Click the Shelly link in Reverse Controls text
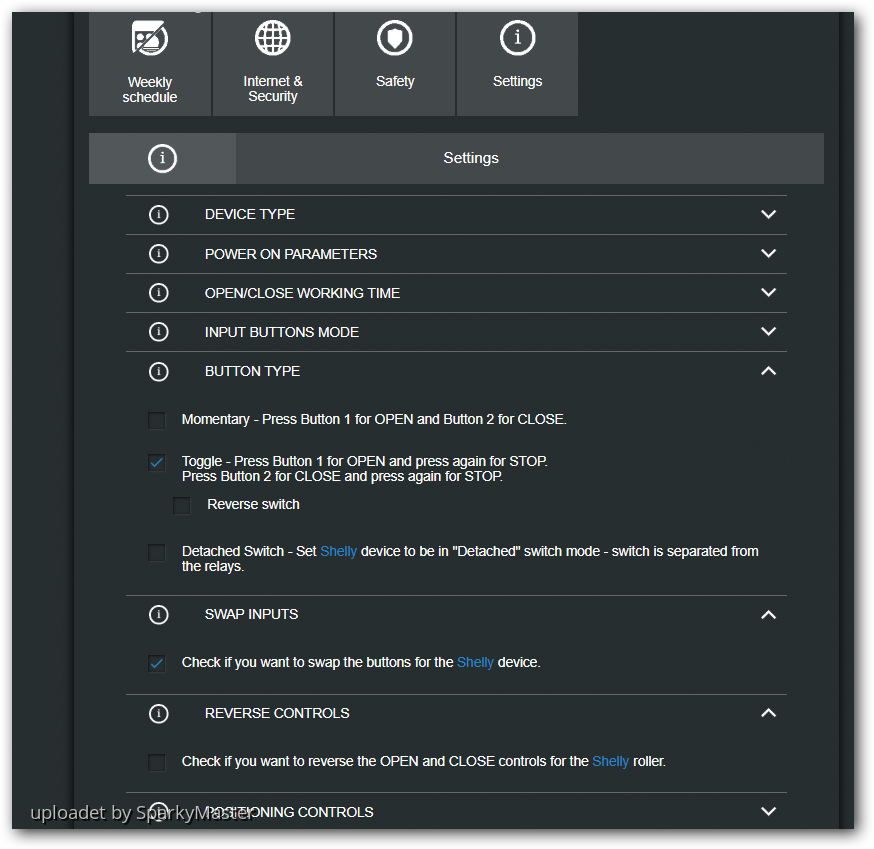 tap(610, 762)
